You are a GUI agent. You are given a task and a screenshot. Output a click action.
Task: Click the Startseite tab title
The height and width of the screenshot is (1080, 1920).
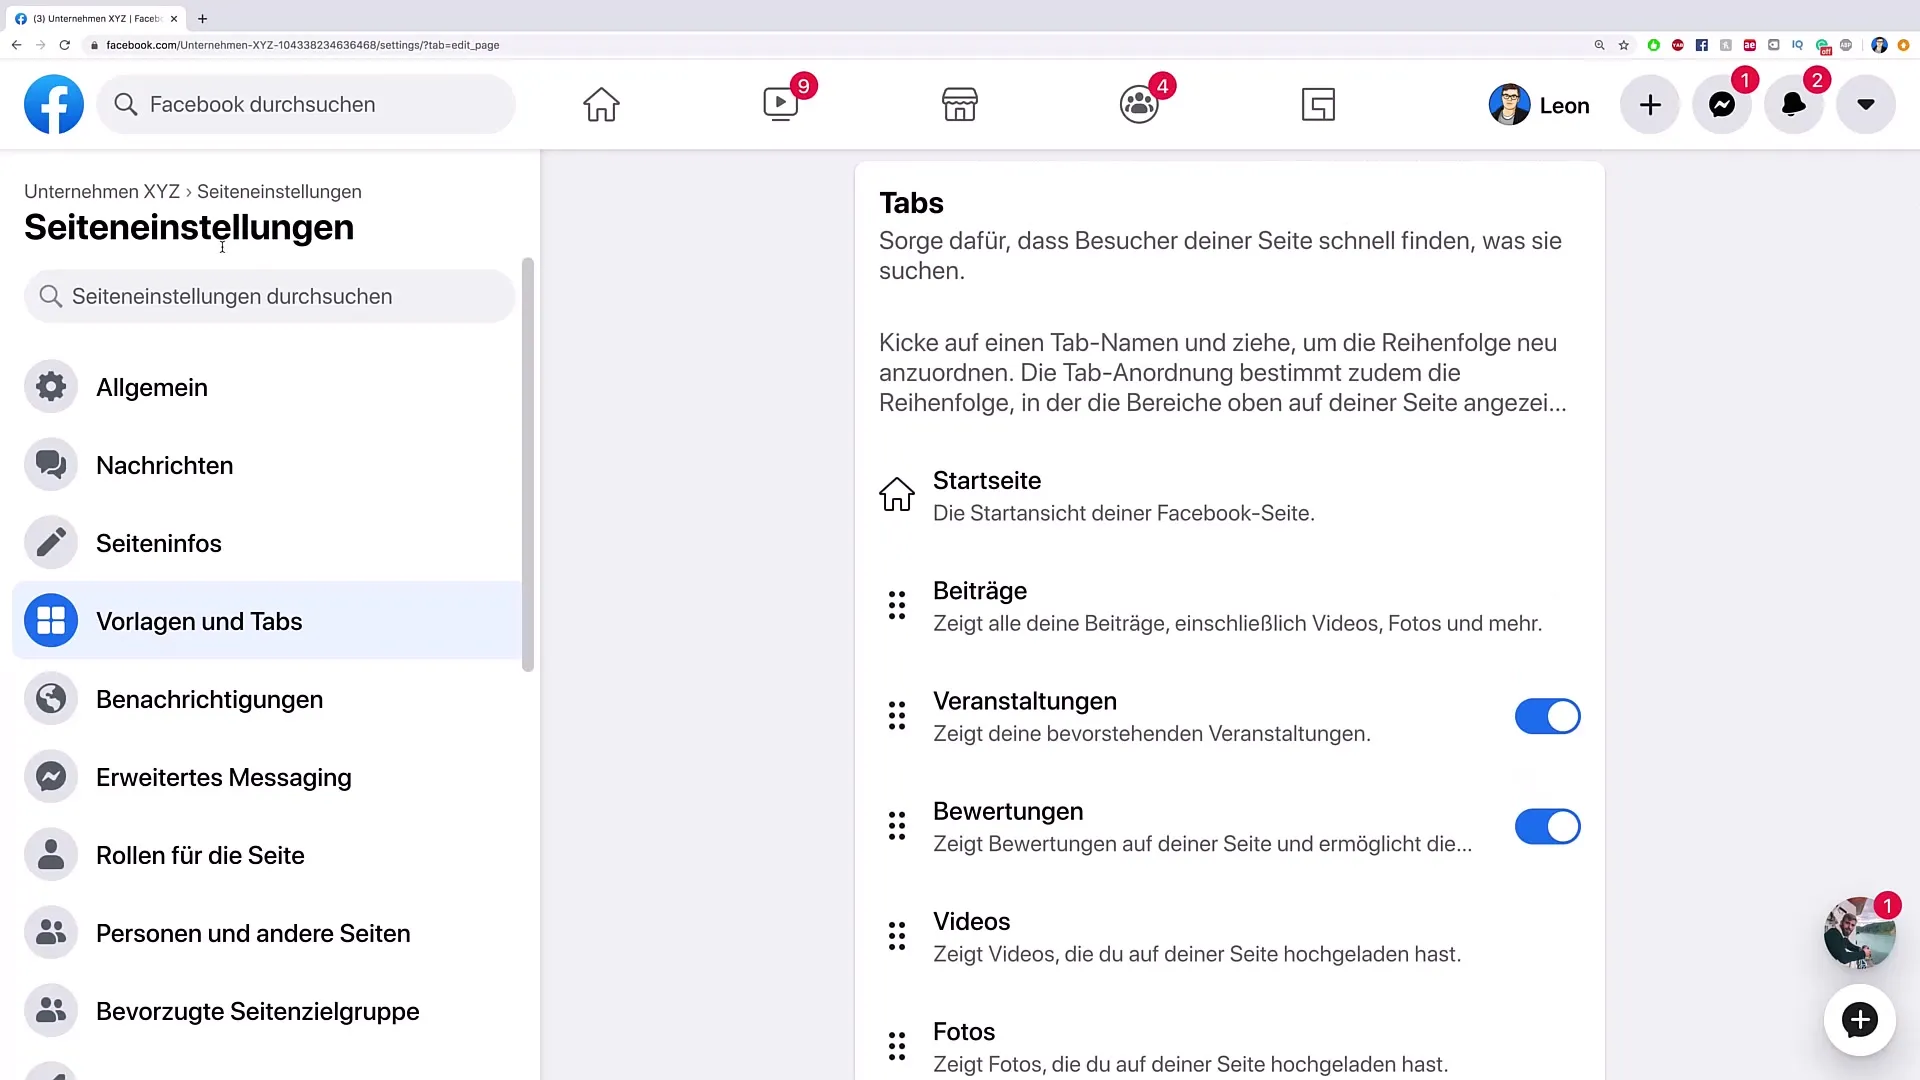tap(987, 480)
